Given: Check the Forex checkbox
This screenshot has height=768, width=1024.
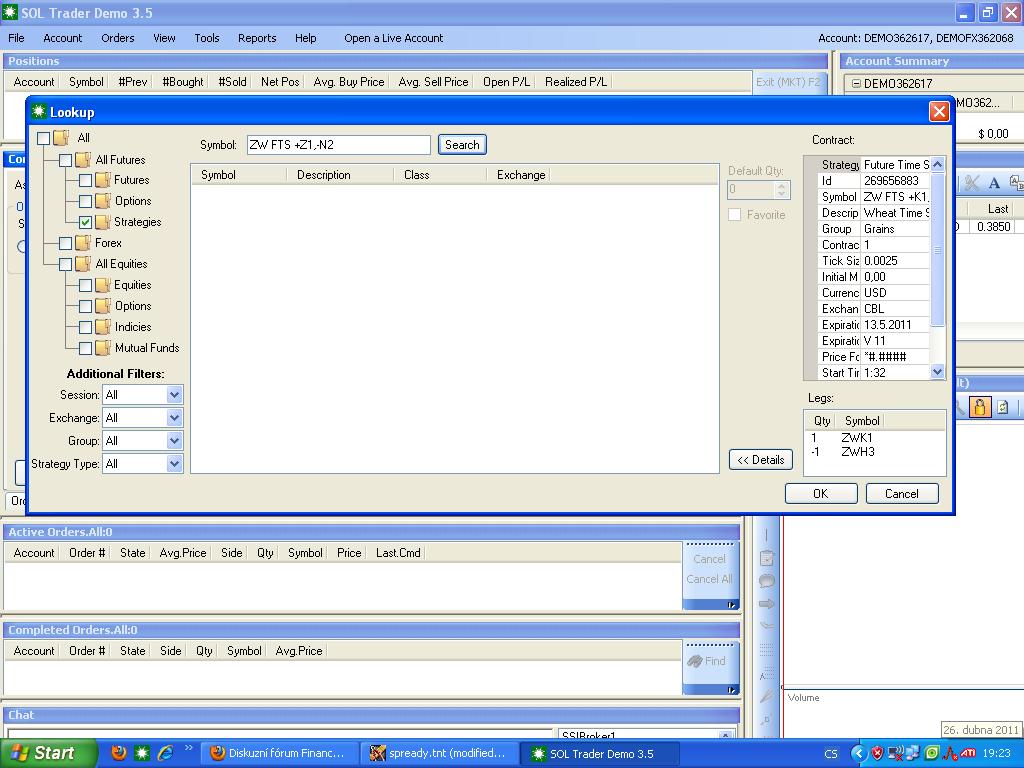Looking at the screenshot, I should (x=66, y=243).
